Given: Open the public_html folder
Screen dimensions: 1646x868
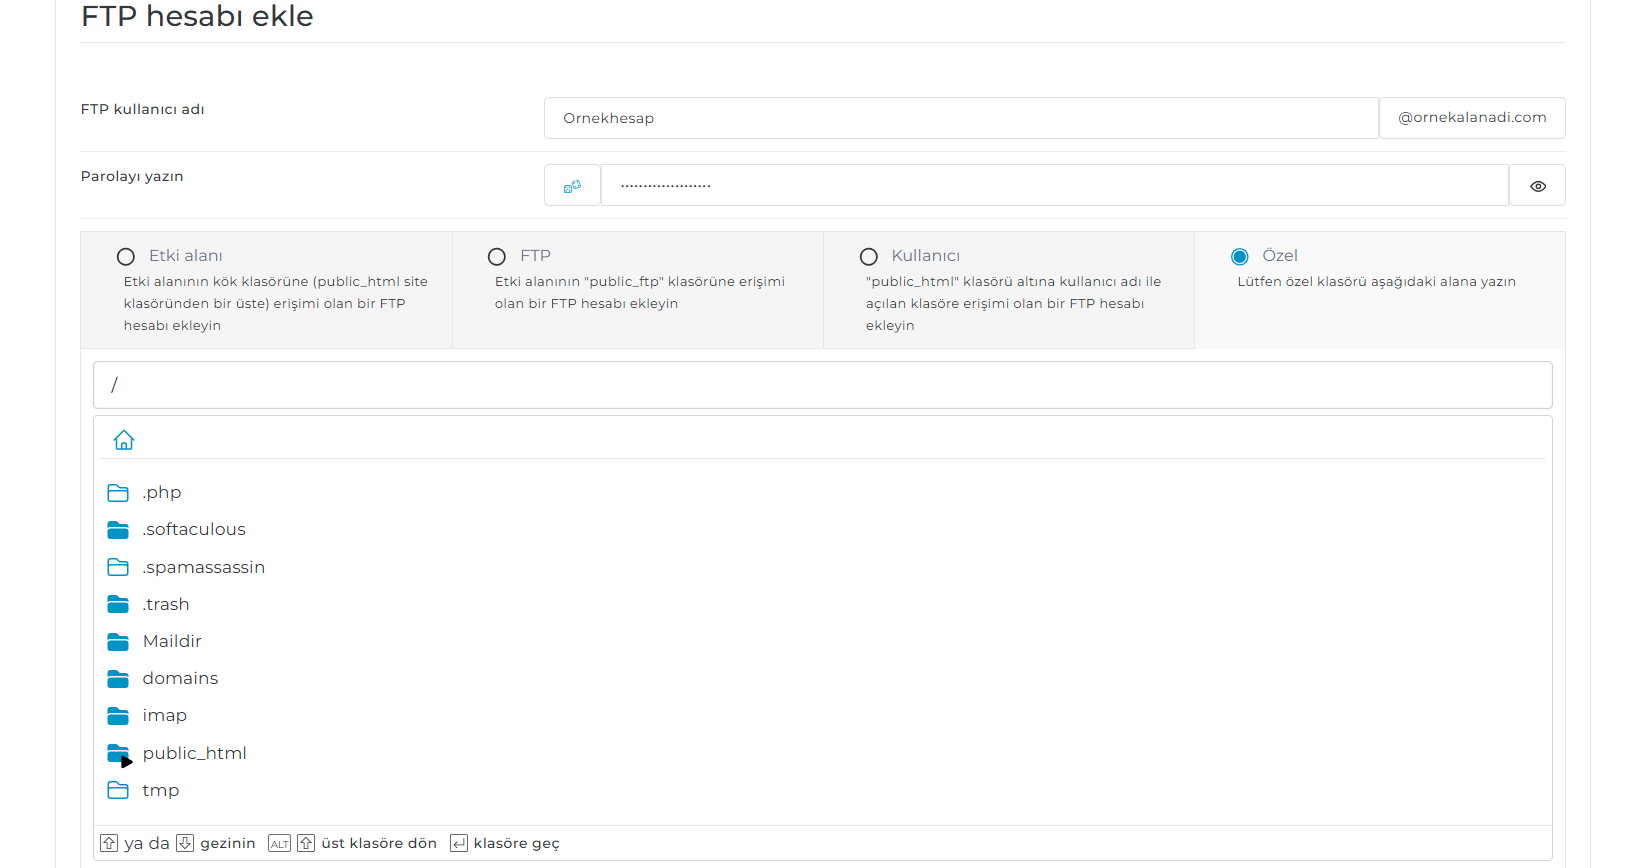Looking at the screenshot, I should 194,753.
